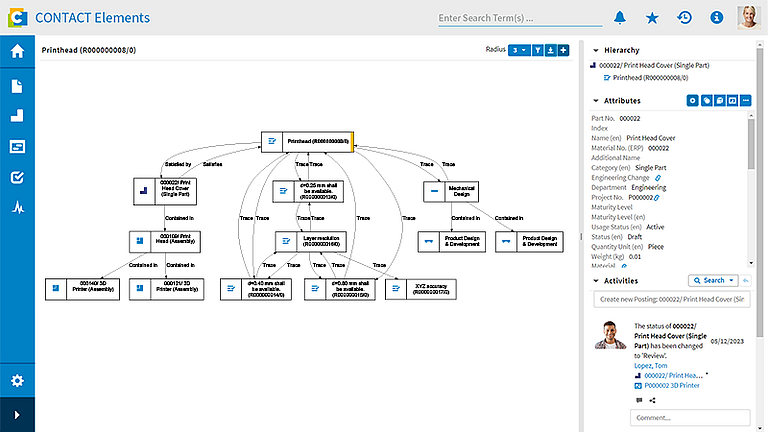Focus the Enter Search Term(s) field

coord(520,18)
